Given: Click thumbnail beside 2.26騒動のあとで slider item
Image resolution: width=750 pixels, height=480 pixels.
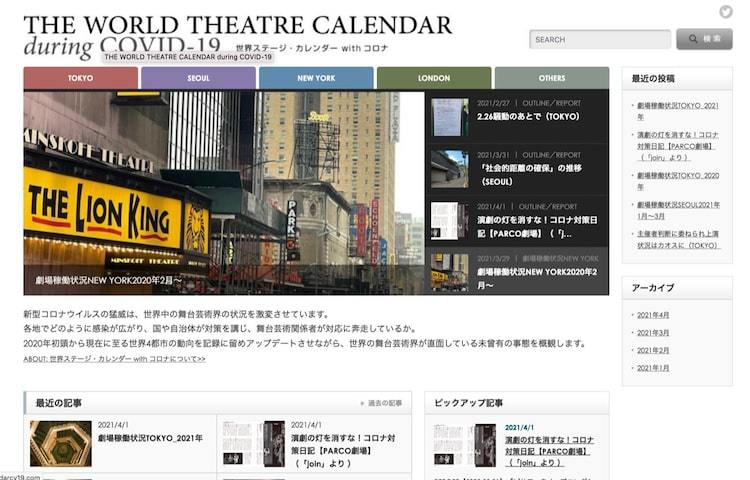Looking at the screenshot, I should (450, 117).
